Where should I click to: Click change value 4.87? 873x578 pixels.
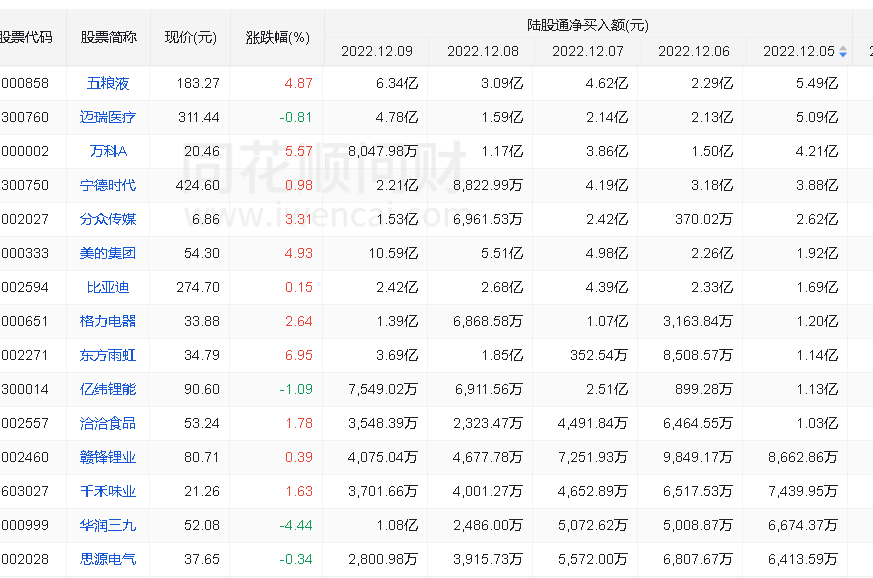point(298,84)
